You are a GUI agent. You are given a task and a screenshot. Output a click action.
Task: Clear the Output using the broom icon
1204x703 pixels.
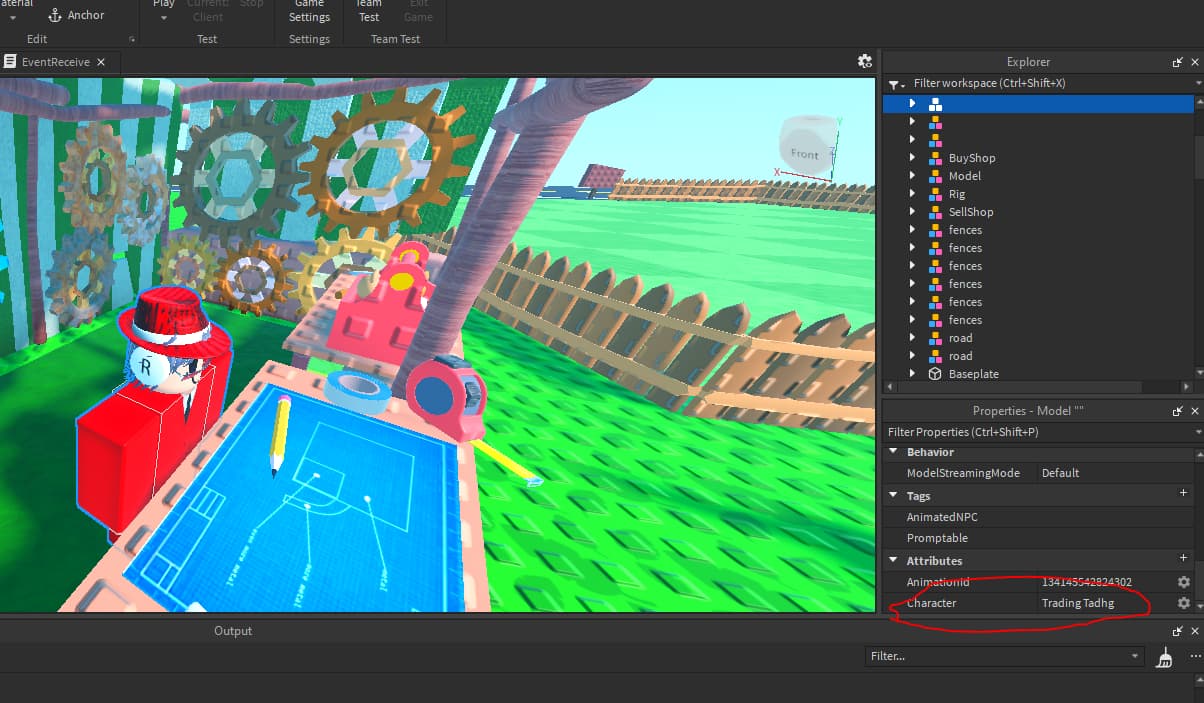[x=1164, y=657]
